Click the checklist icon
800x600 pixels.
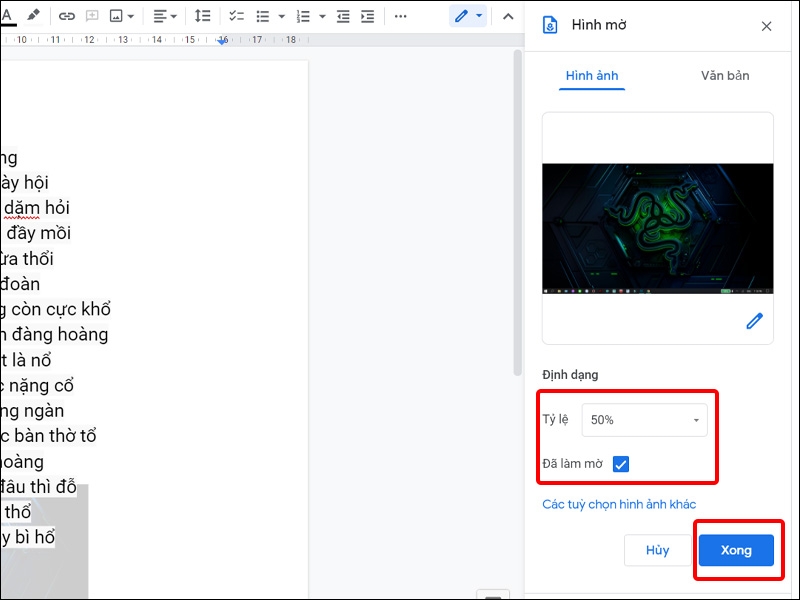(x=236, y=16)
